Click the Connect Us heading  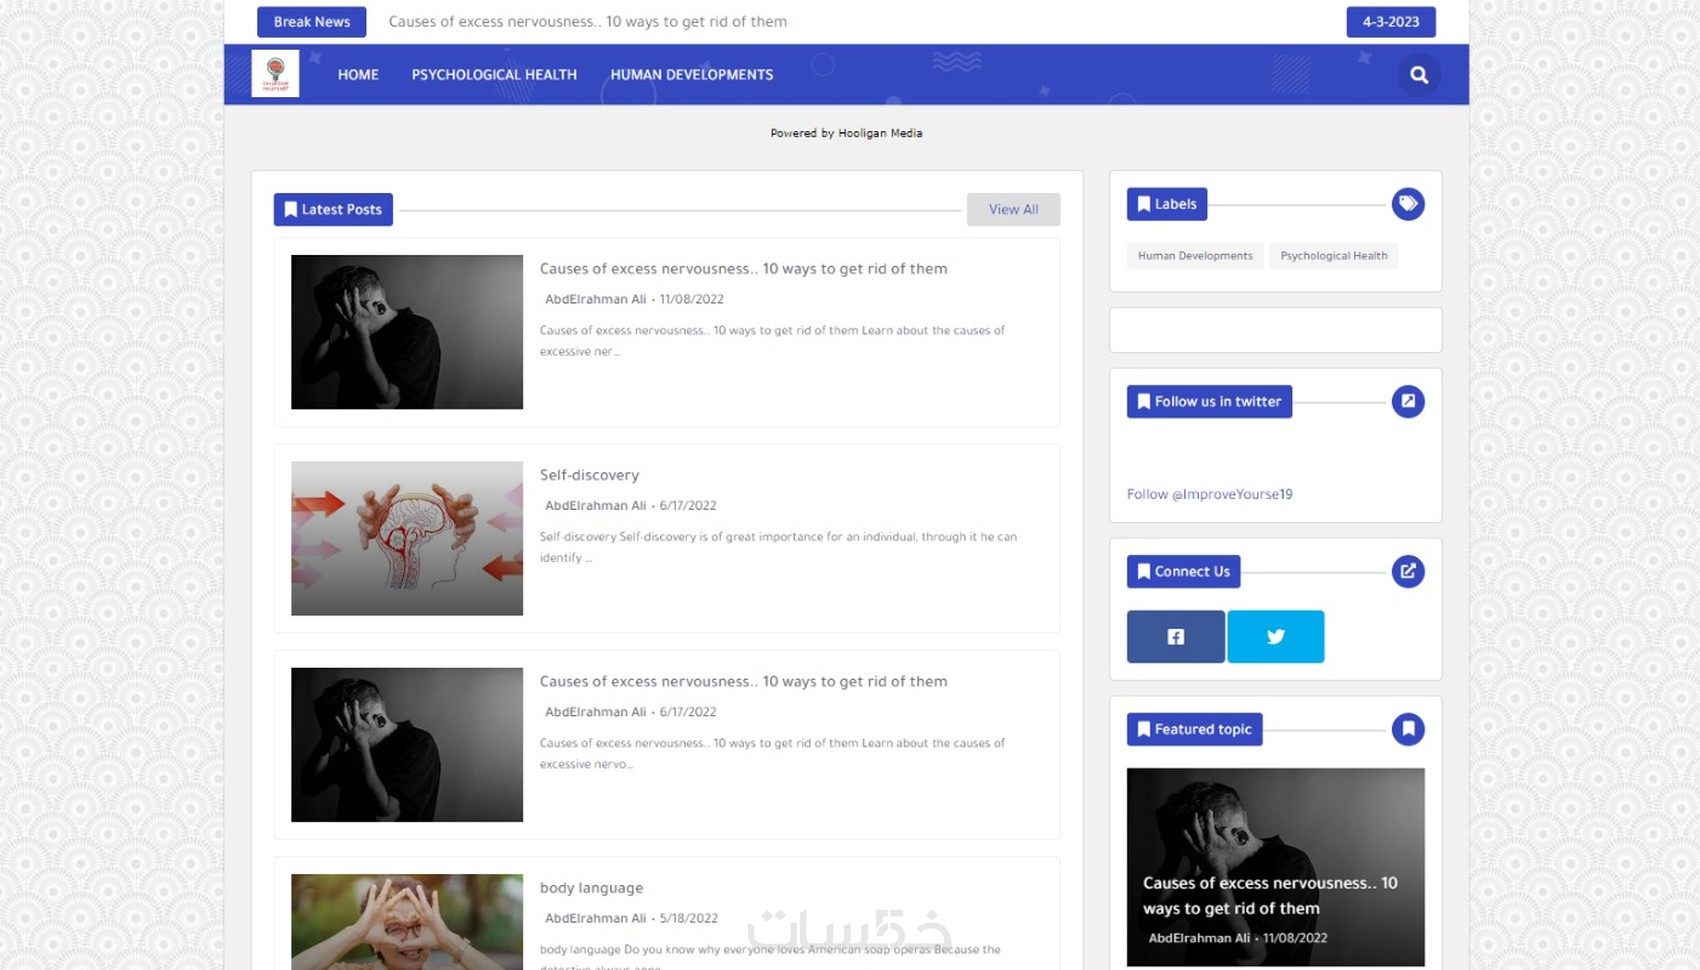pos(1183,572)
